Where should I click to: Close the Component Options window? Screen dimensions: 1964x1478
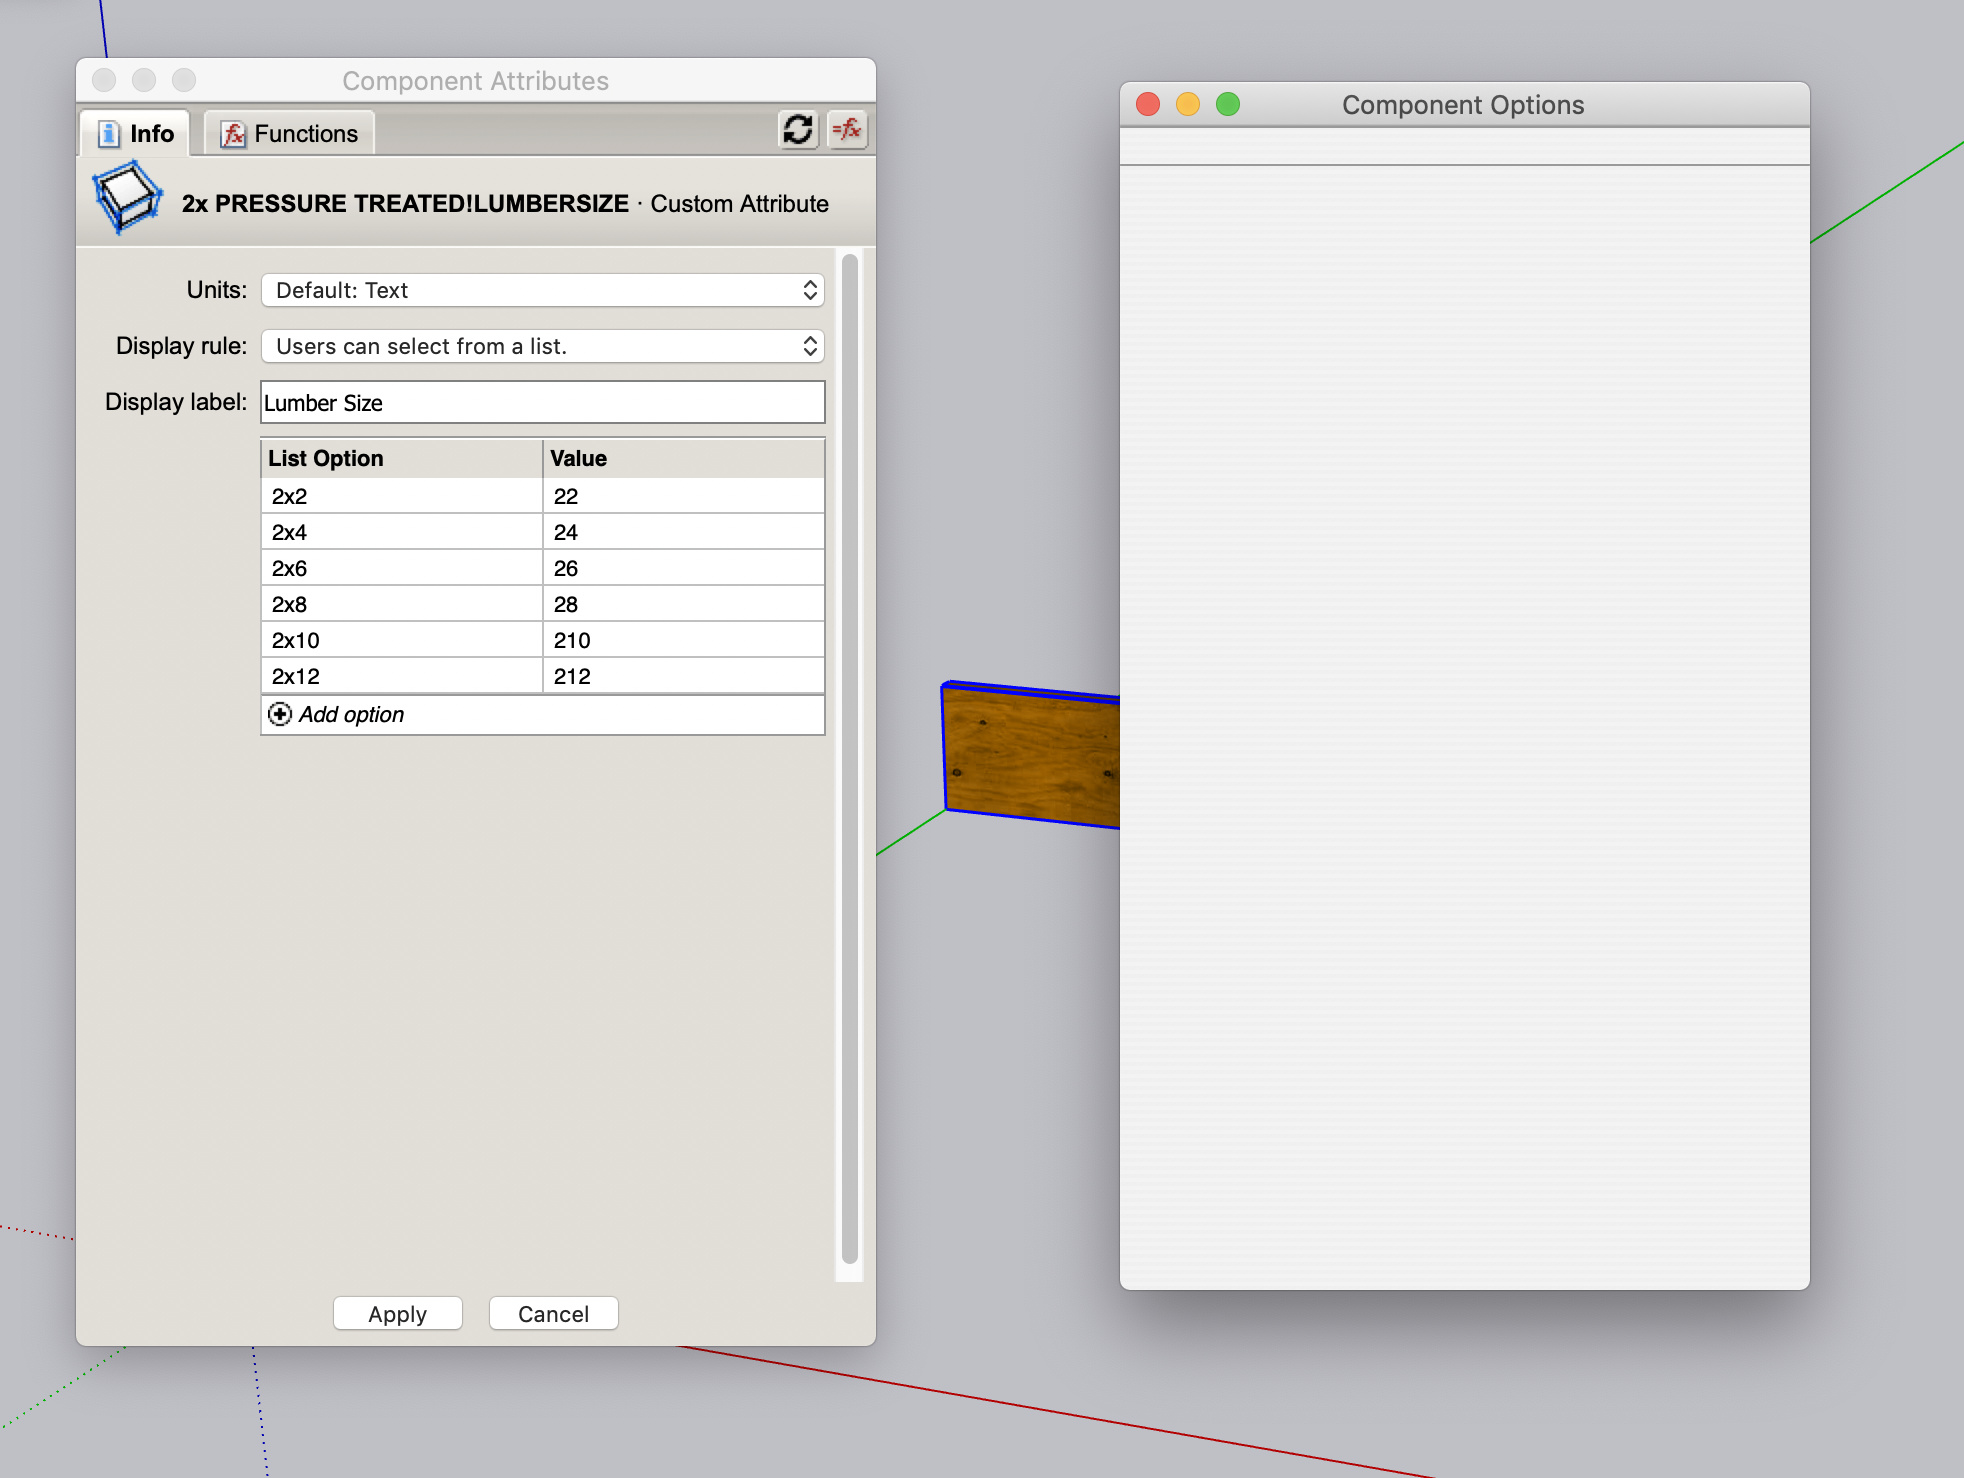click(x=1148, y=105)
